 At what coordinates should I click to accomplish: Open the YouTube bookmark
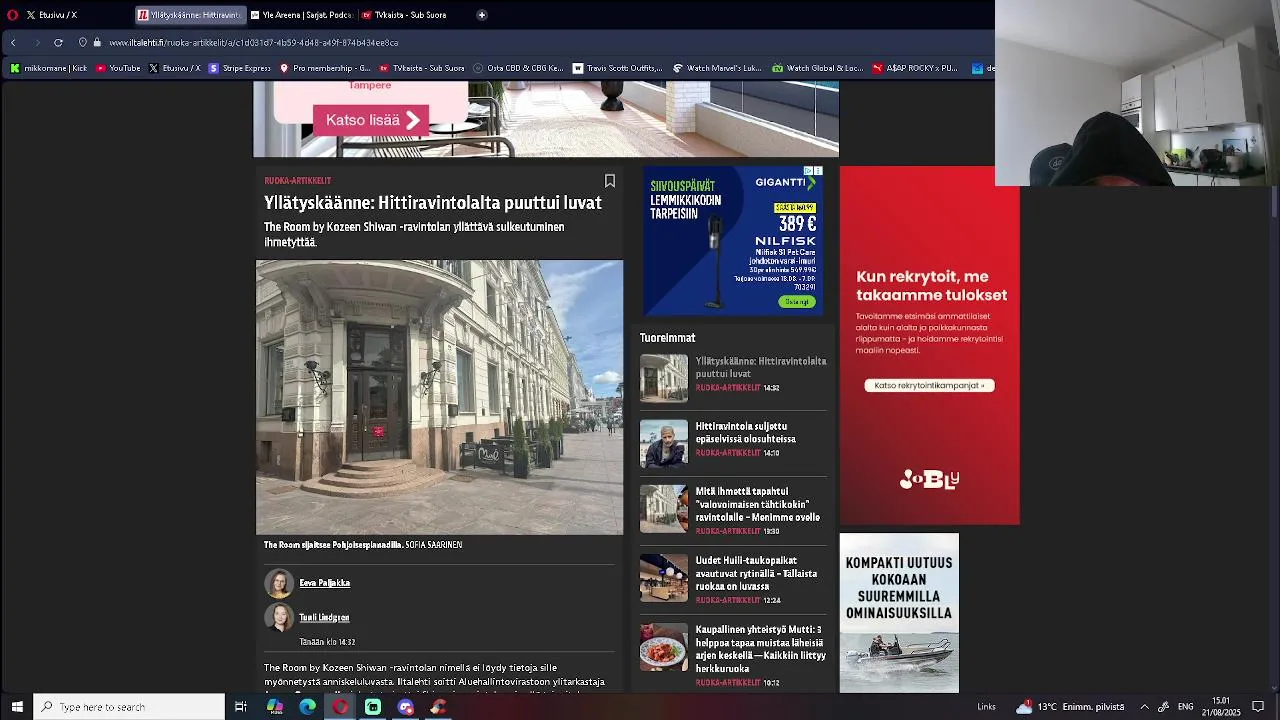pyautogui.click(x=118, y=68)
